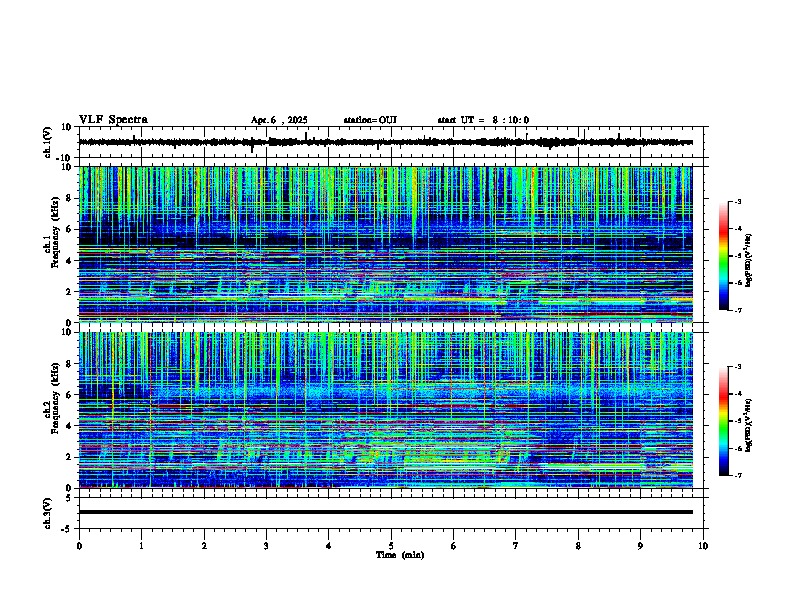Click the time-axis end tick label "10"

703,546
